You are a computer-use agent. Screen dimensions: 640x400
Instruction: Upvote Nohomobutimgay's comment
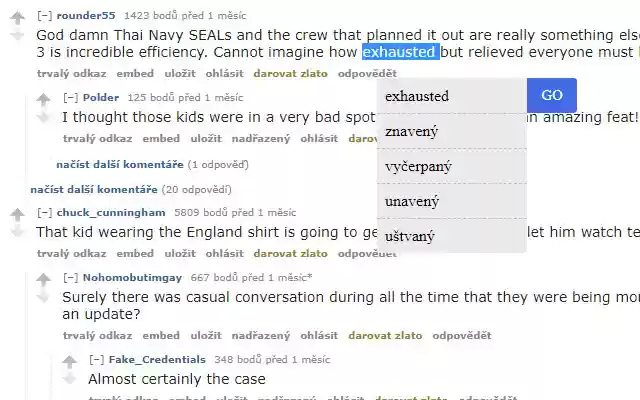tap(43, 280)
